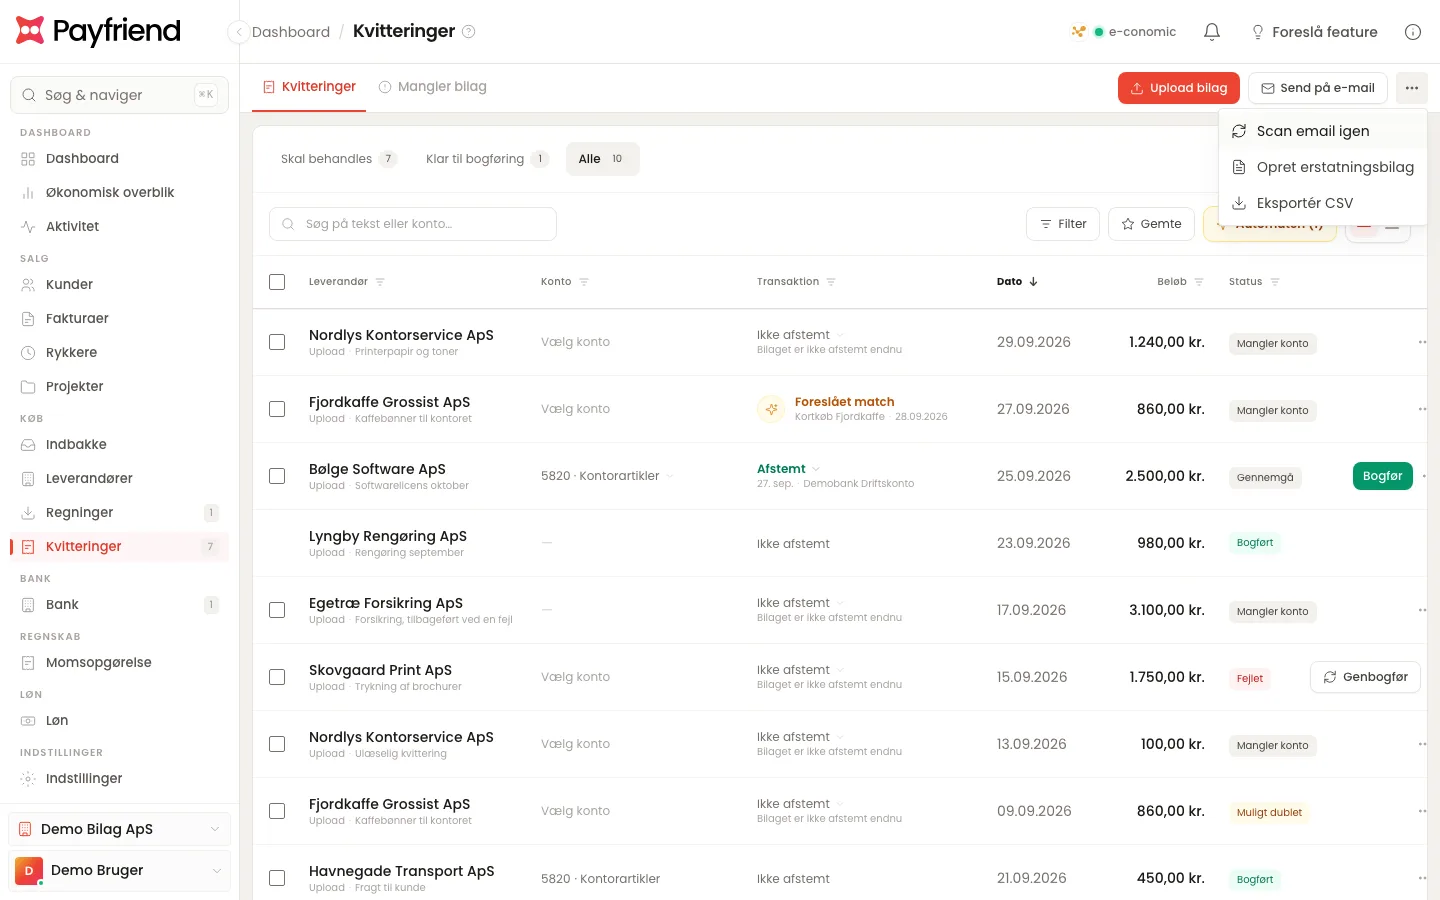The image size is (1440, 900).
Task: Open Vælg konto for Fjordkaffe 27.09.2026 row
Action: (x=575, y=409)
